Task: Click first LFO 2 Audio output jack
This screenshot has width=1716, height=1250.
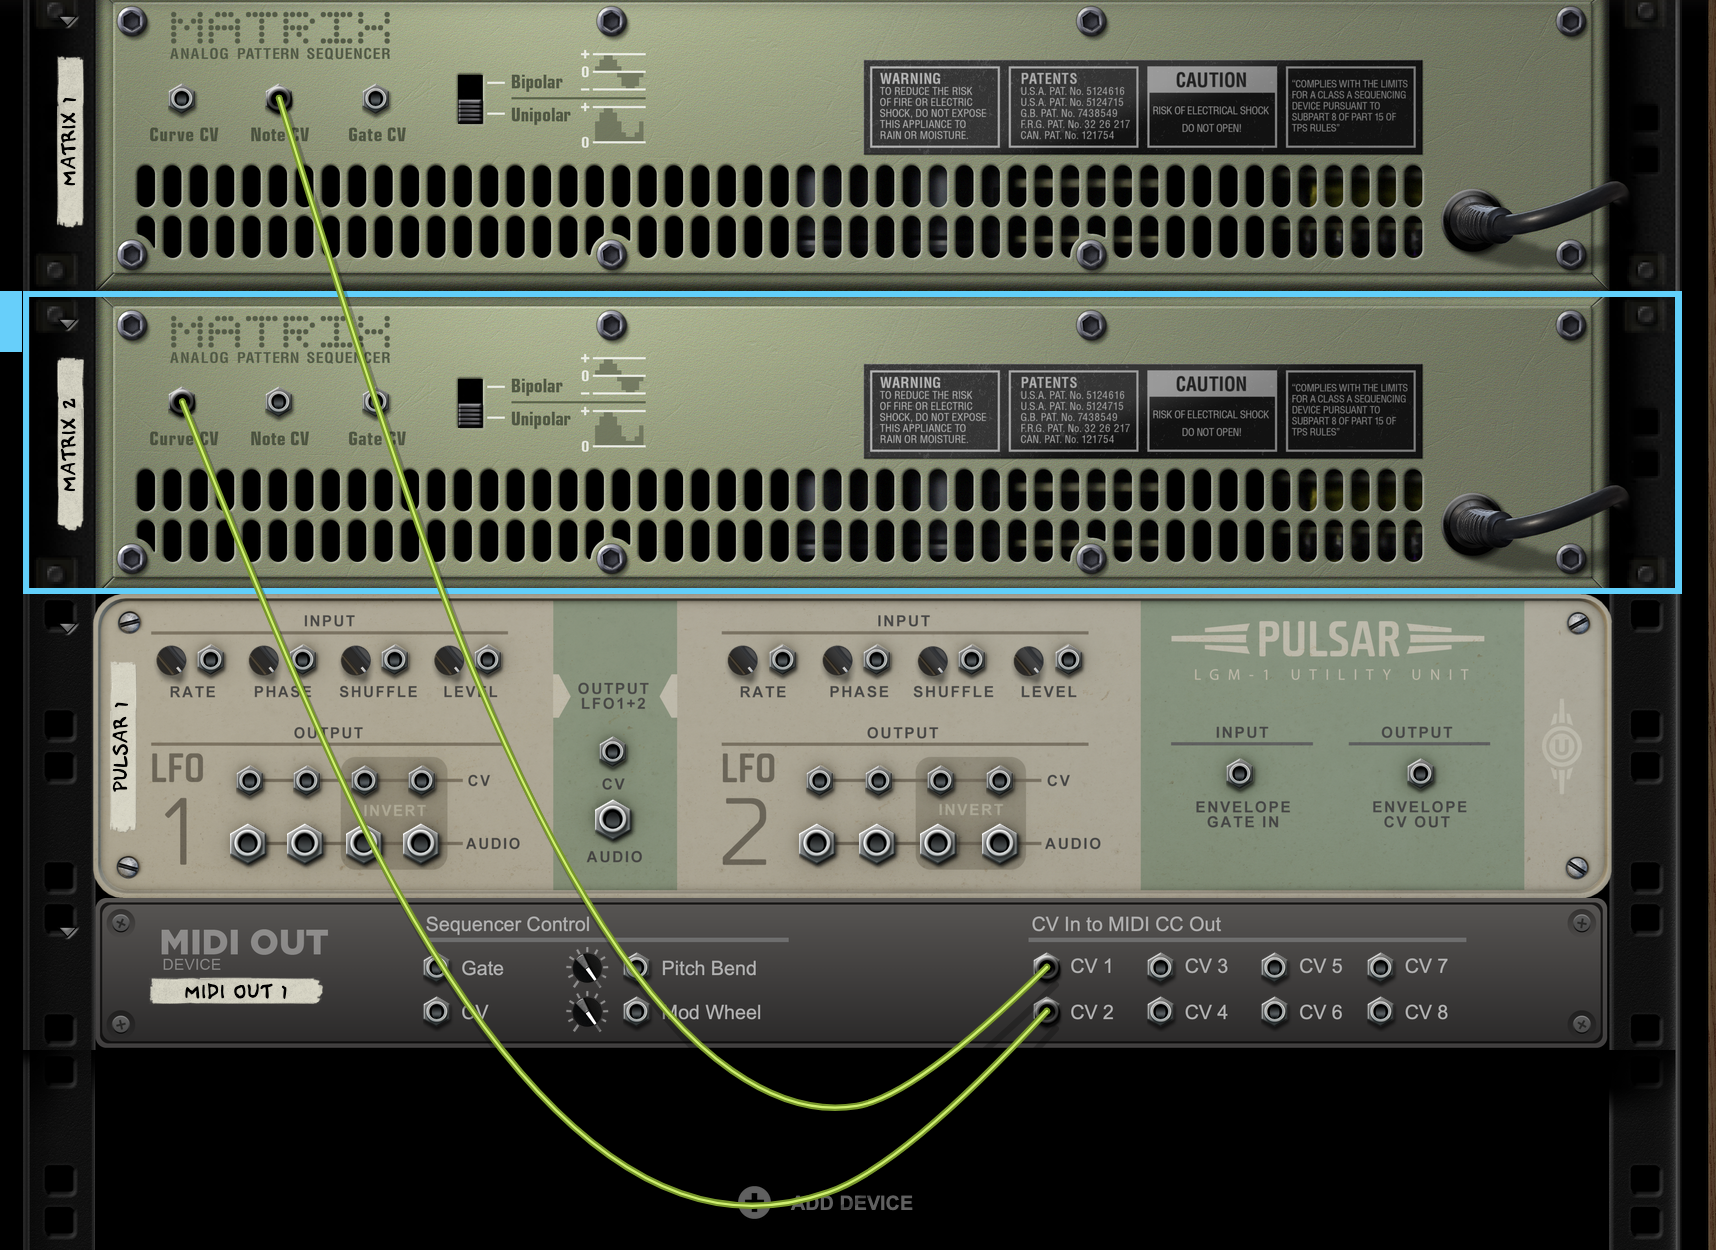Action: tap(817, 844)
